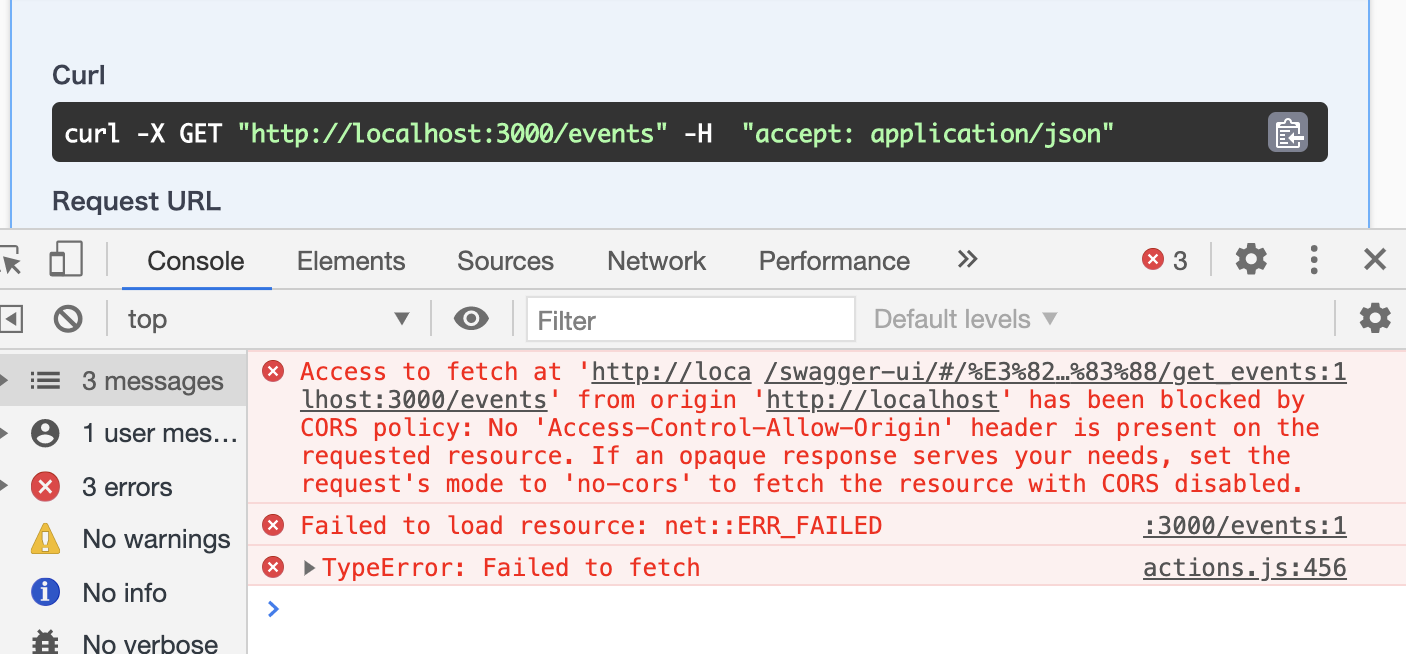Switch to the Elements tab
This screenshot has width=1406, height=654.
pyautogui.click(x=351, y=261)
